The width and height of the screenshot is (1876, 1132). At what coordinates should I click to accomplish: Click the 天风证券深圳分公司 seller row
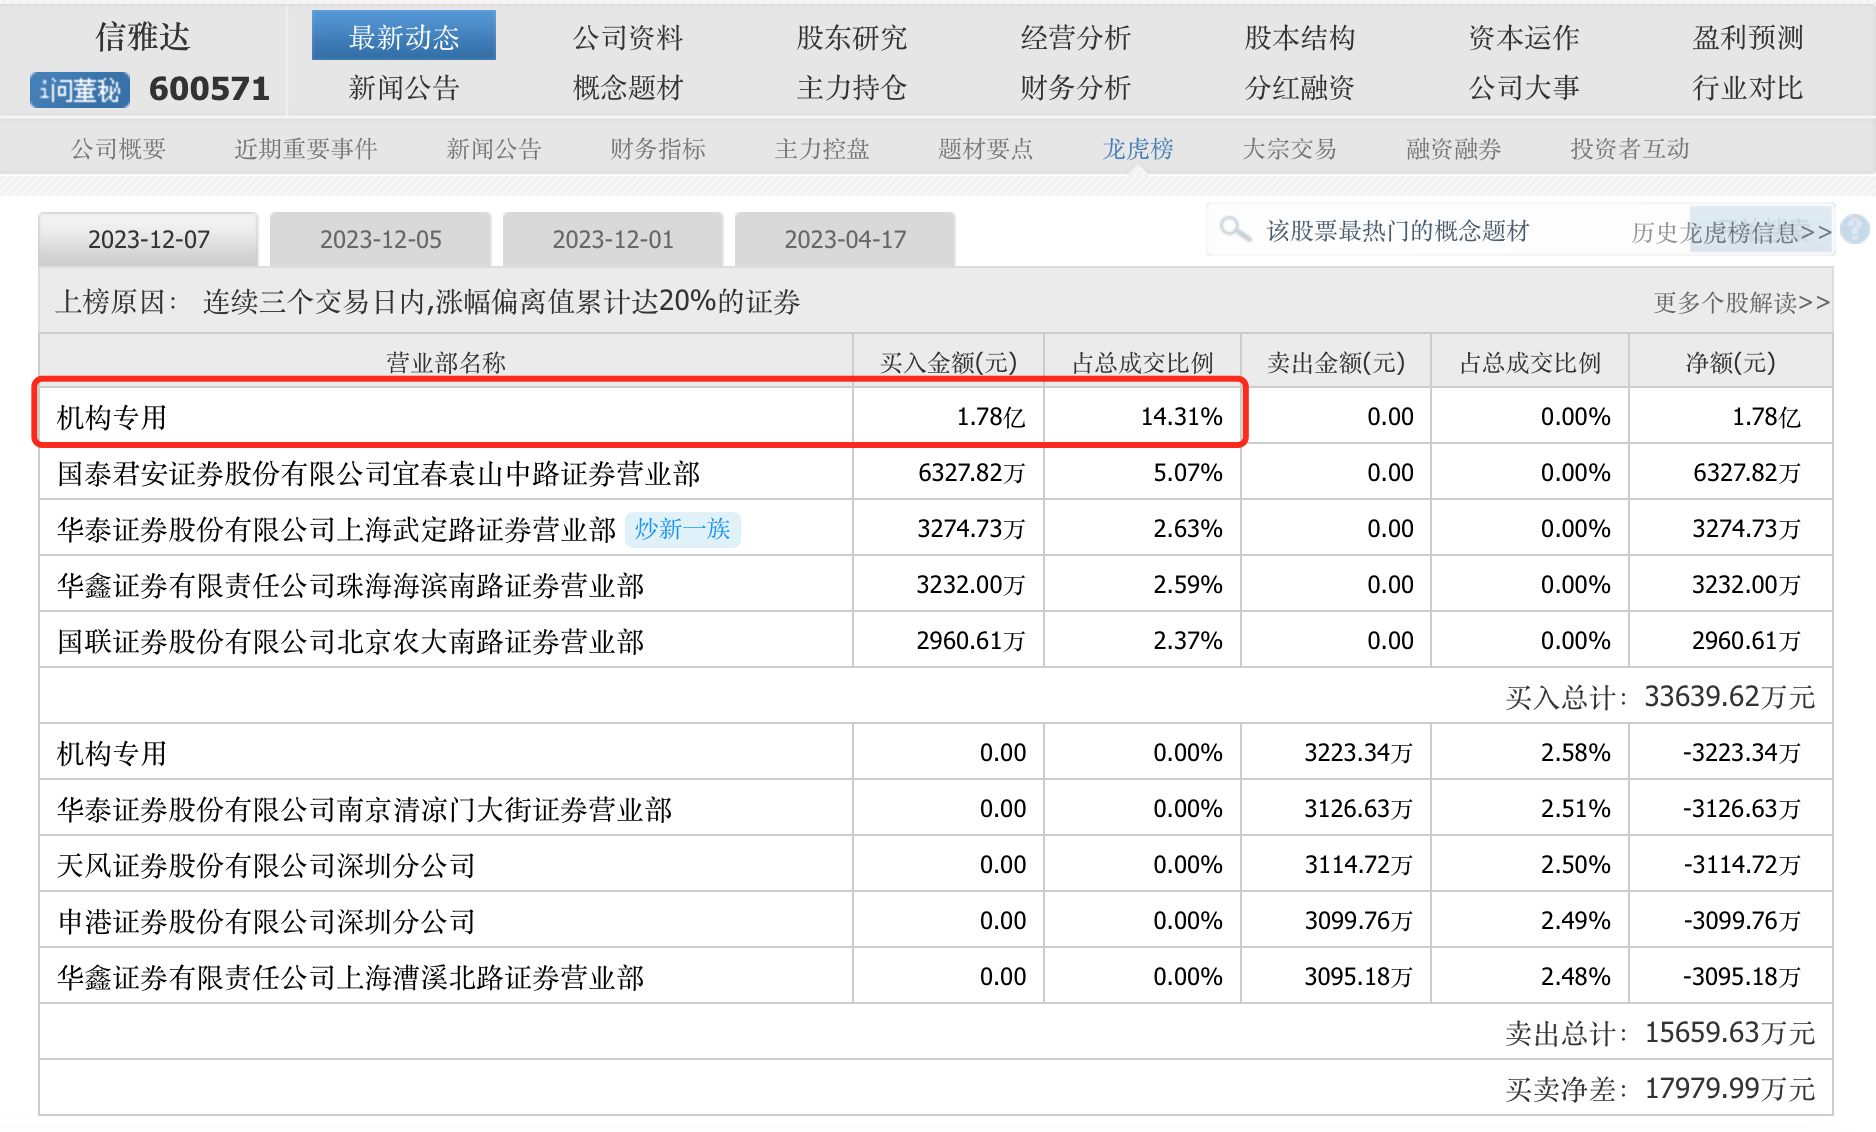266,865
